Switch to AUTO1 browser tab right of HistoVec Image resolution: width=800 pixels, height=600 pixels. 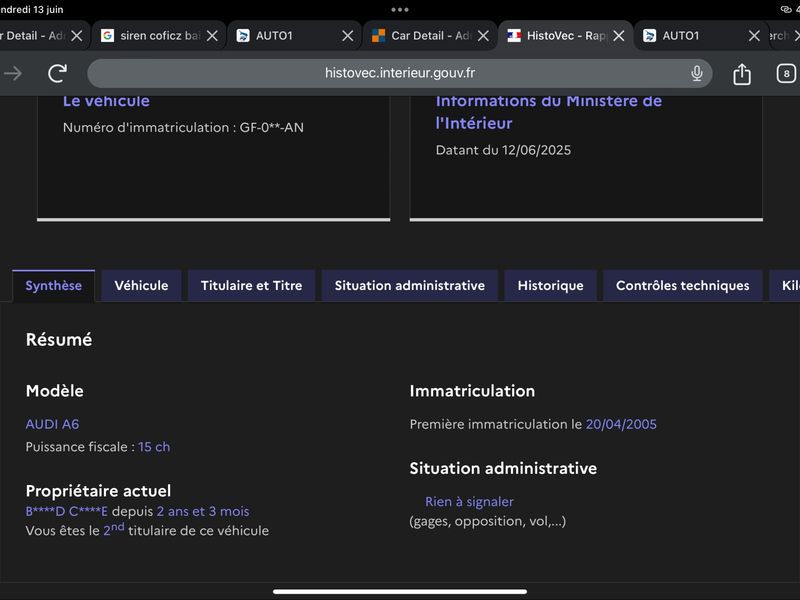pyautogui.click(x=701, y=36)
